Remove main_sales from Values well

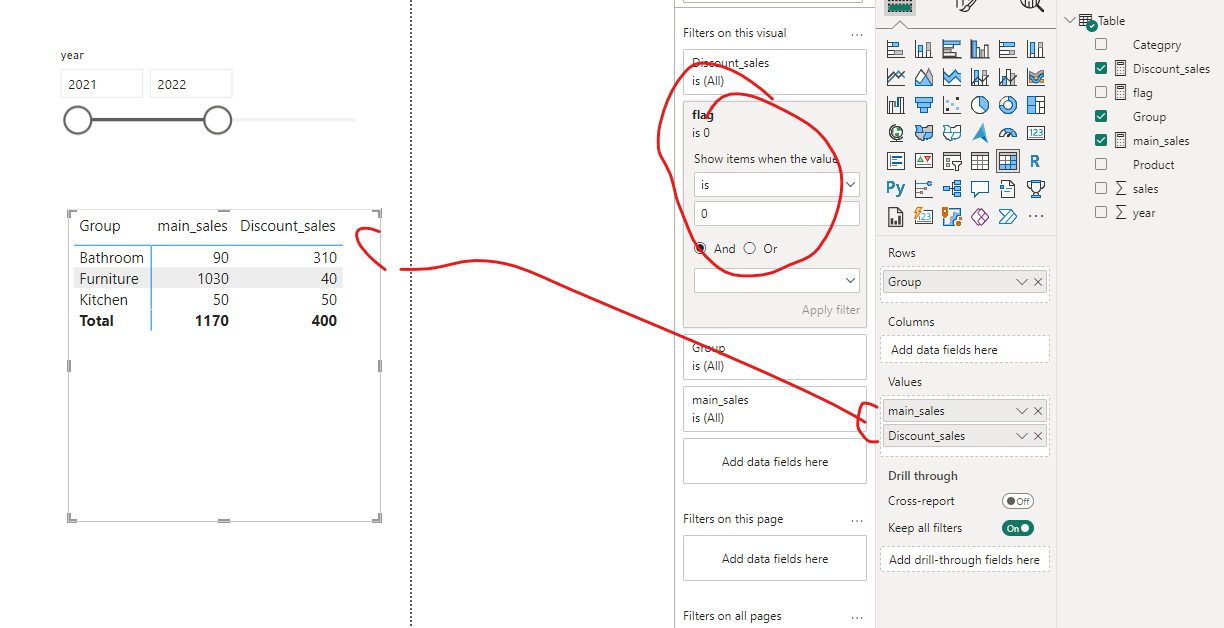(1038, 411)
